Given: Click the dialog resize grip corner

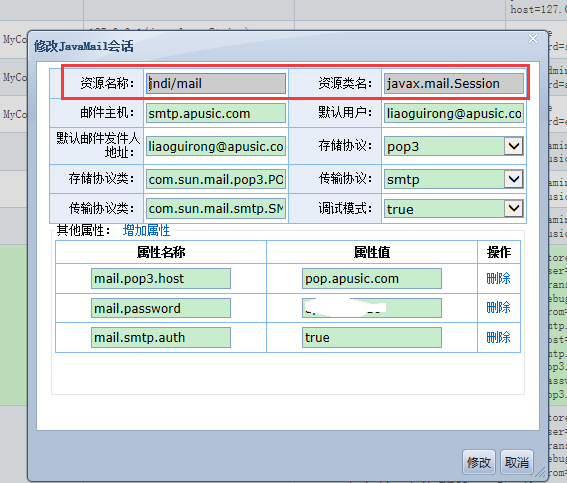Looking at the screenshot, I should pyautogui.click(x=541, y=472).
